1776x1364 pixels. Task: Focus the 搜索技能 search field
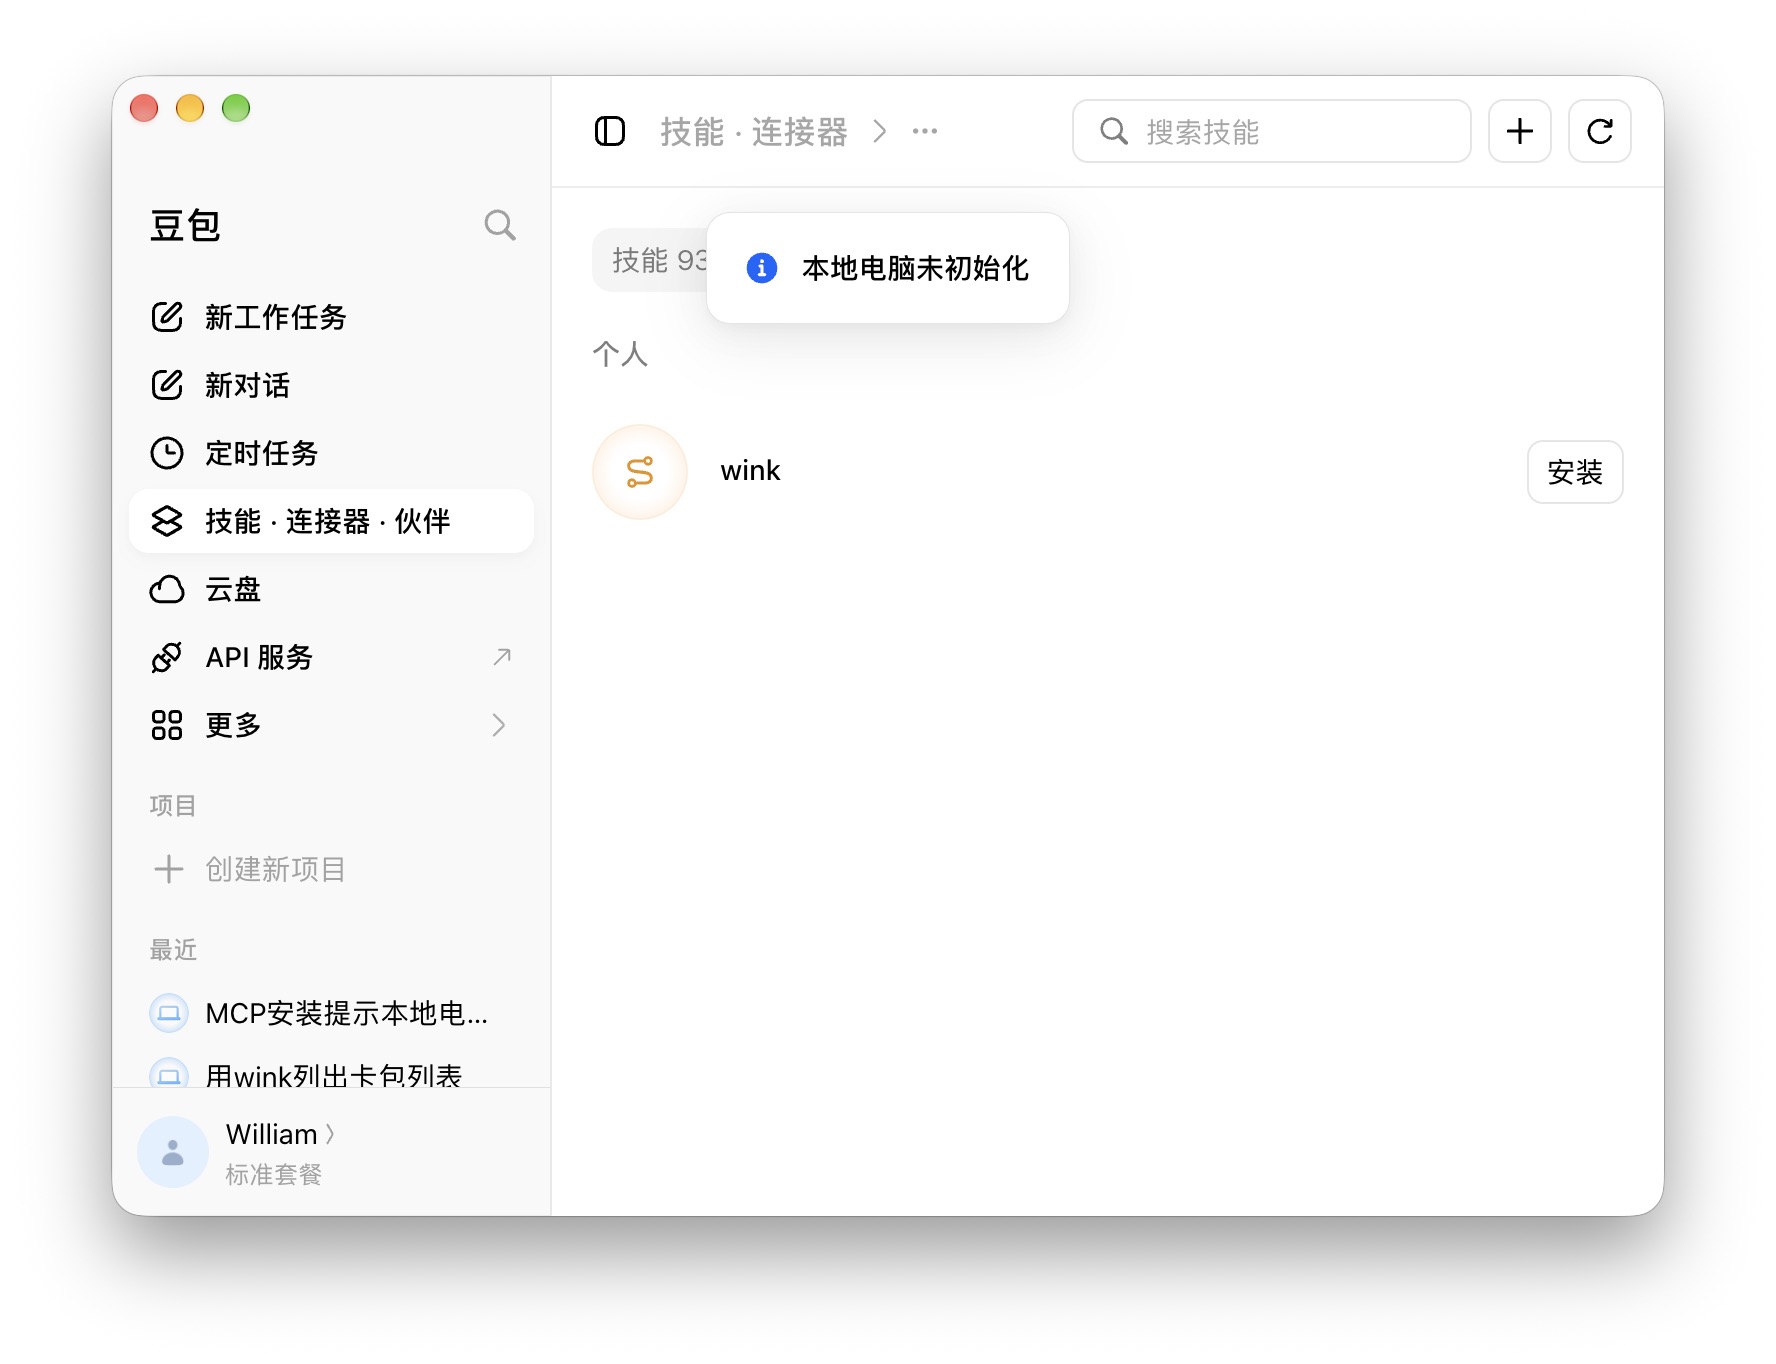pyautogui.click(x=1271, y=131)
